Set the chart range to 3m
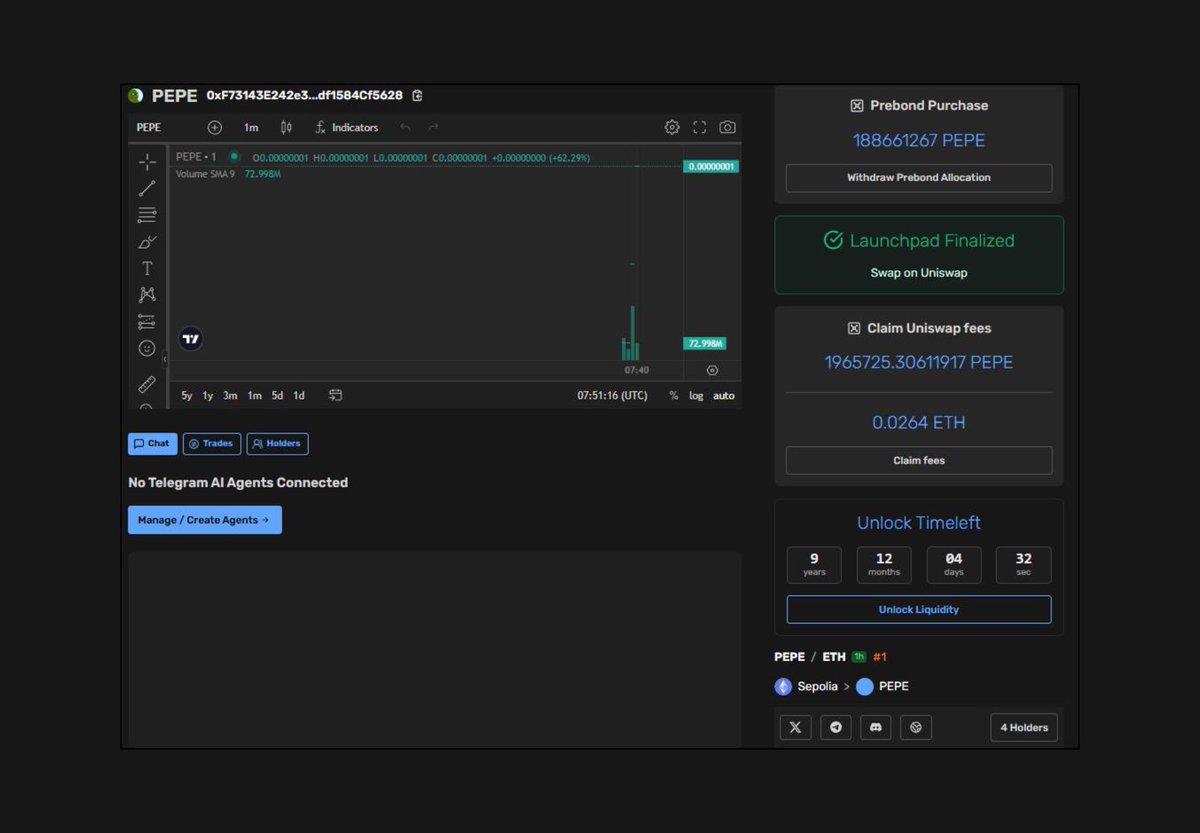Screen dimensions: 1200x833 [230, 396]
